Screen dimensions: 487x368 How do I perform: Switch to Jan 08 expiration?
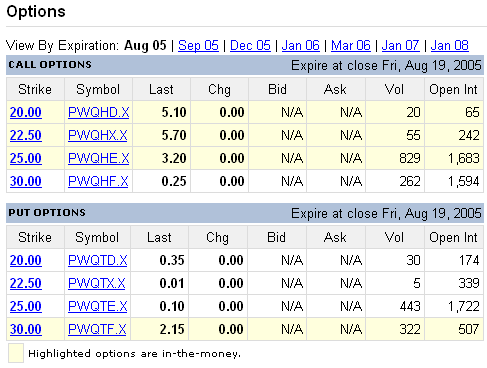450,45
